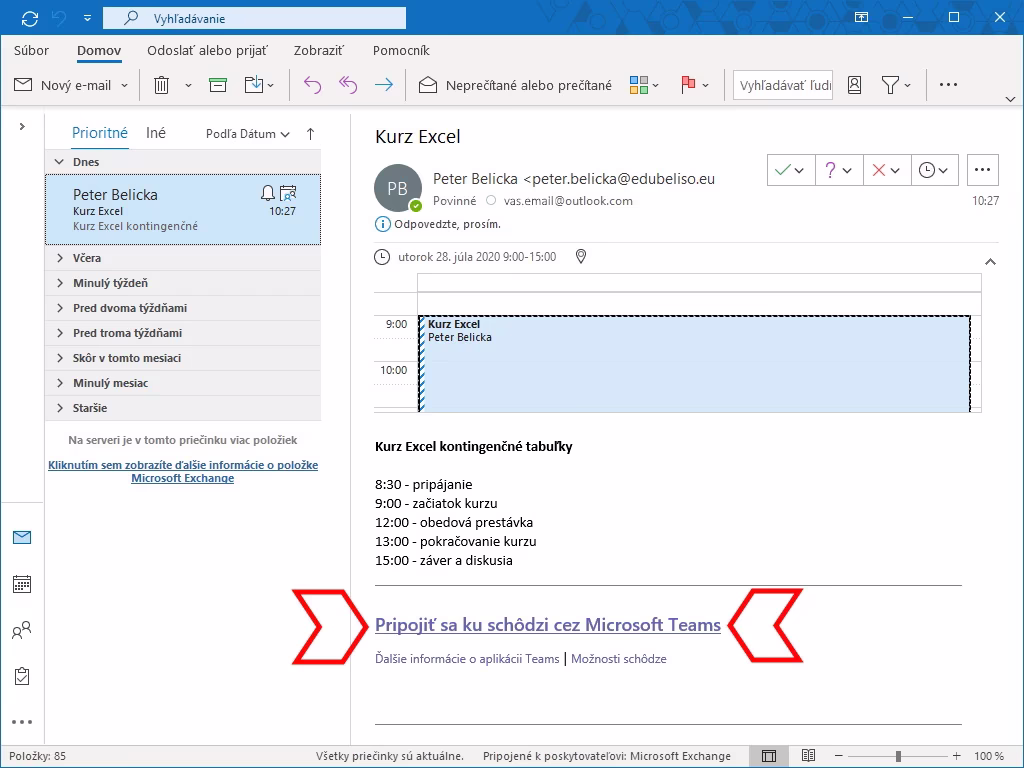Open Tasks view in navigation bar
Viewport: 1024px width, 768px height.
[22, 676]
